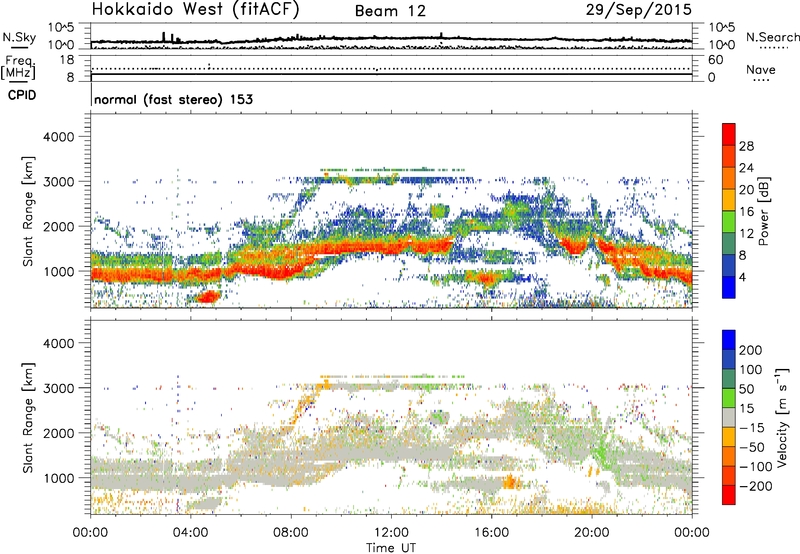800x554 pixels.
Task: Click the red segment of the Velocity colorbar
Action: pyautogui.click(x=729, y=495)
